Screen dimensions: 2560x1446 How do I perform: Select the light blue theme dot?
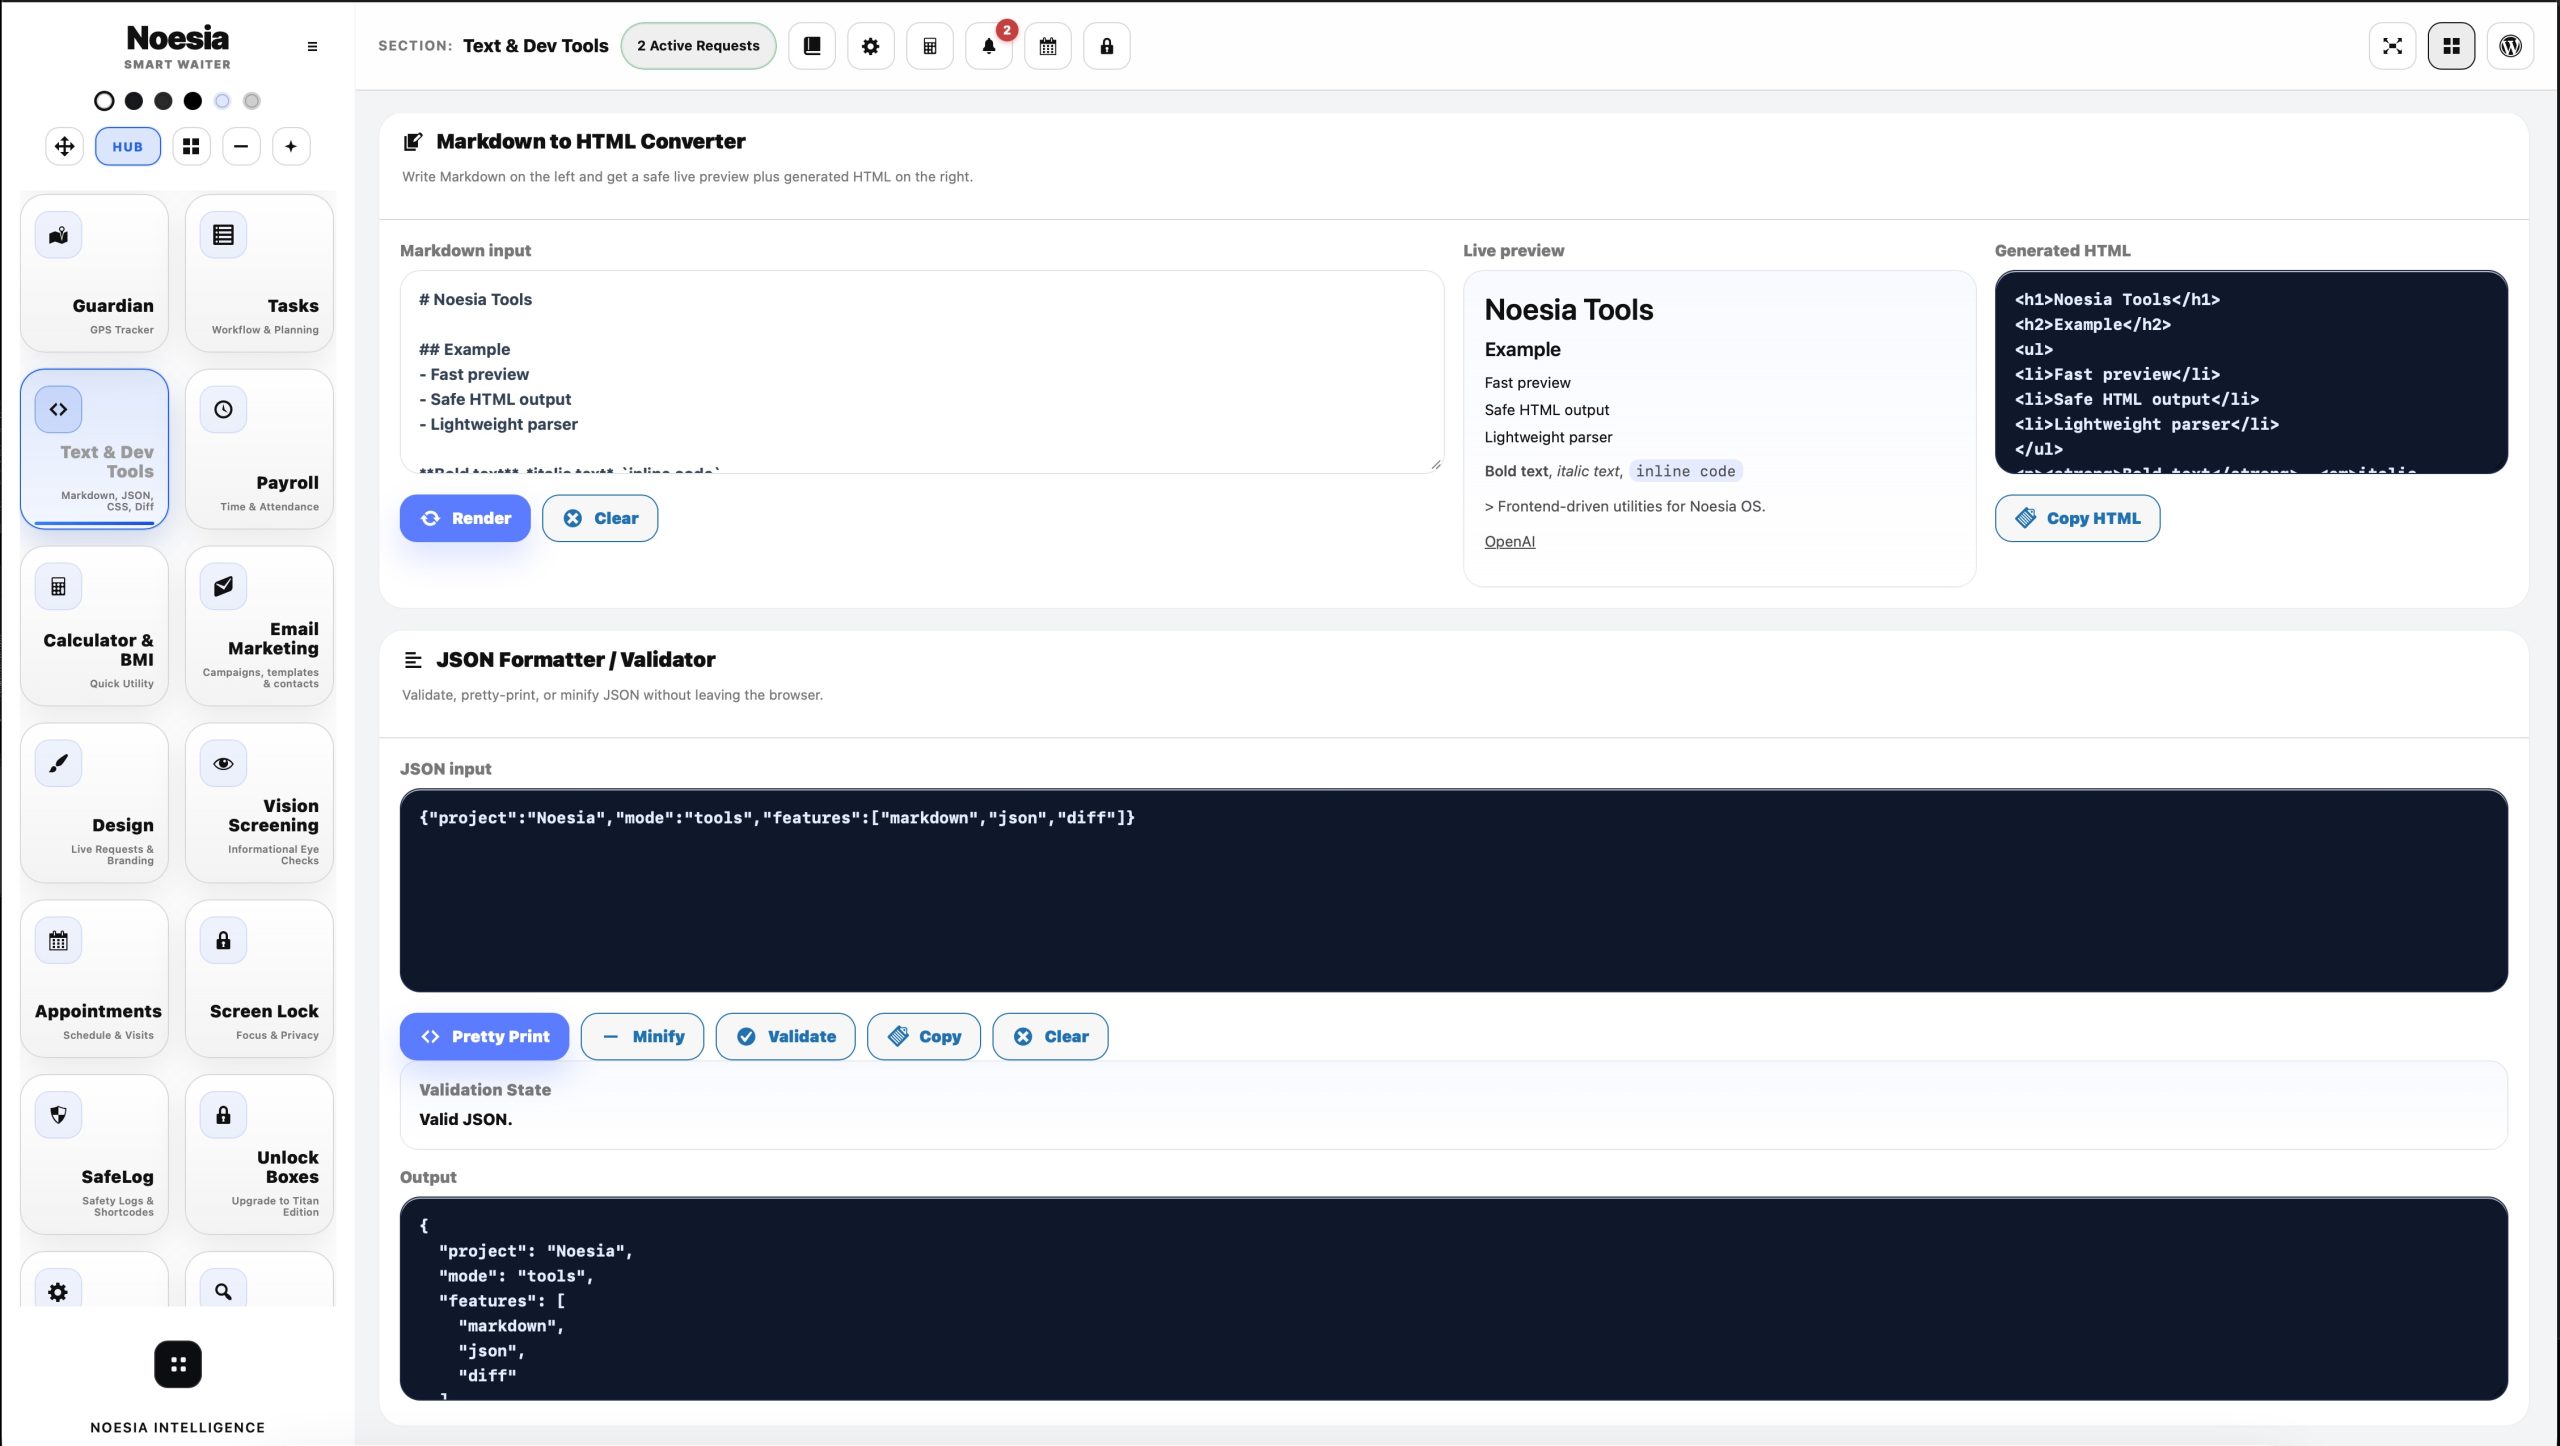click(x=222, y=101)
